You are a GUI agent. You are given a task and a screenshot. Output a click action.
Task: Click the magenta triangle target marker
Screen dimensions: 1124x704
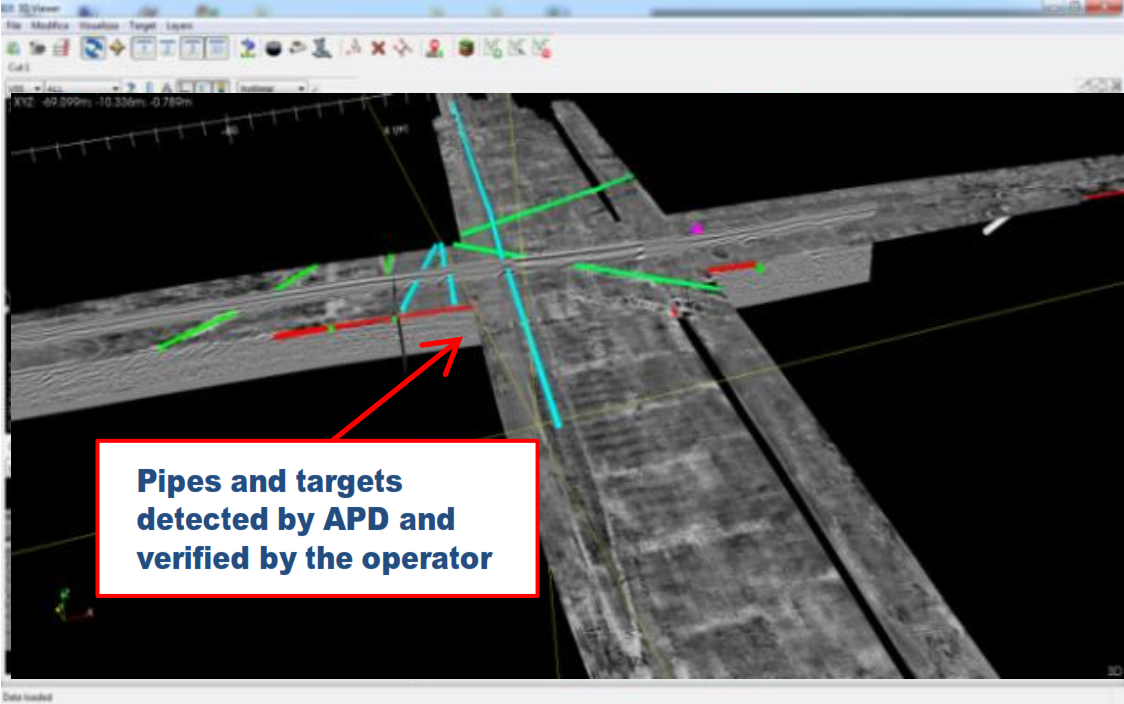pos(696,228)
